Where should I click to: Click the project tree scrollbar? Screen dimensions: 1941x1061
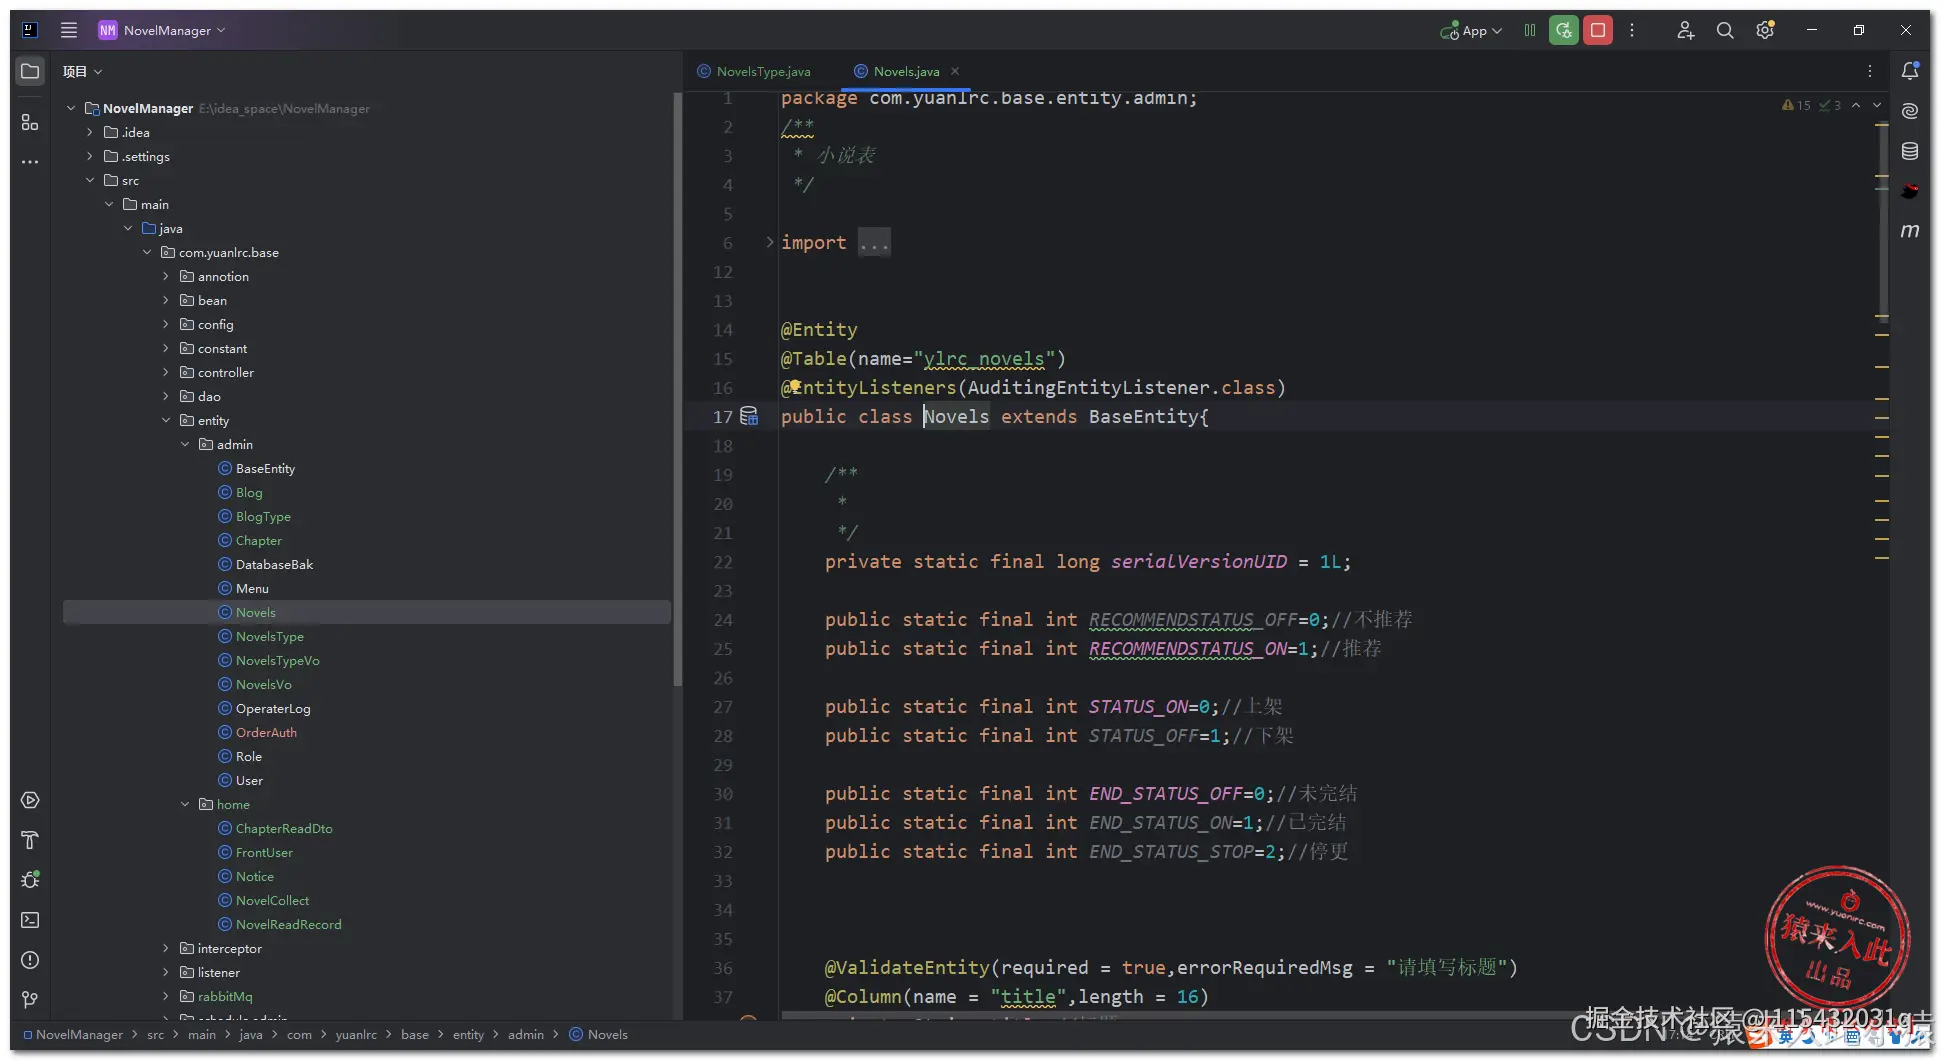click(677, 390)
